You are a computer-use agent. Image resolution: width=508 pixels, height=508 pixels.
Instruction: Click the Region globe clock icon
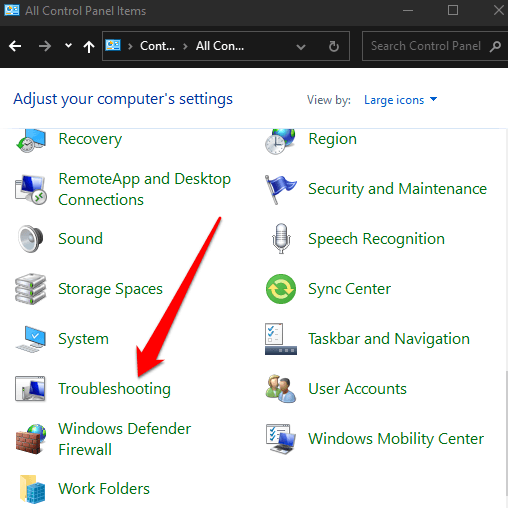pyautogui.click(x=280, y=141)
